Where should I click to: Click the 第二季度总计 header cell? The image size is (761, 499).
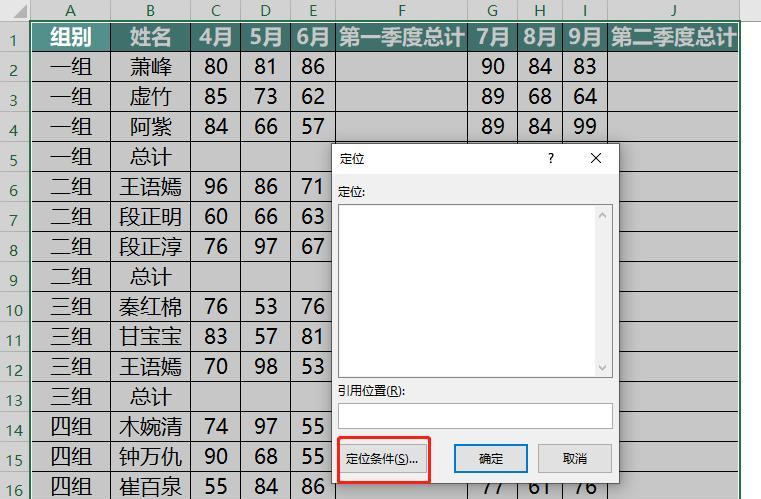(x=673, y=37)
